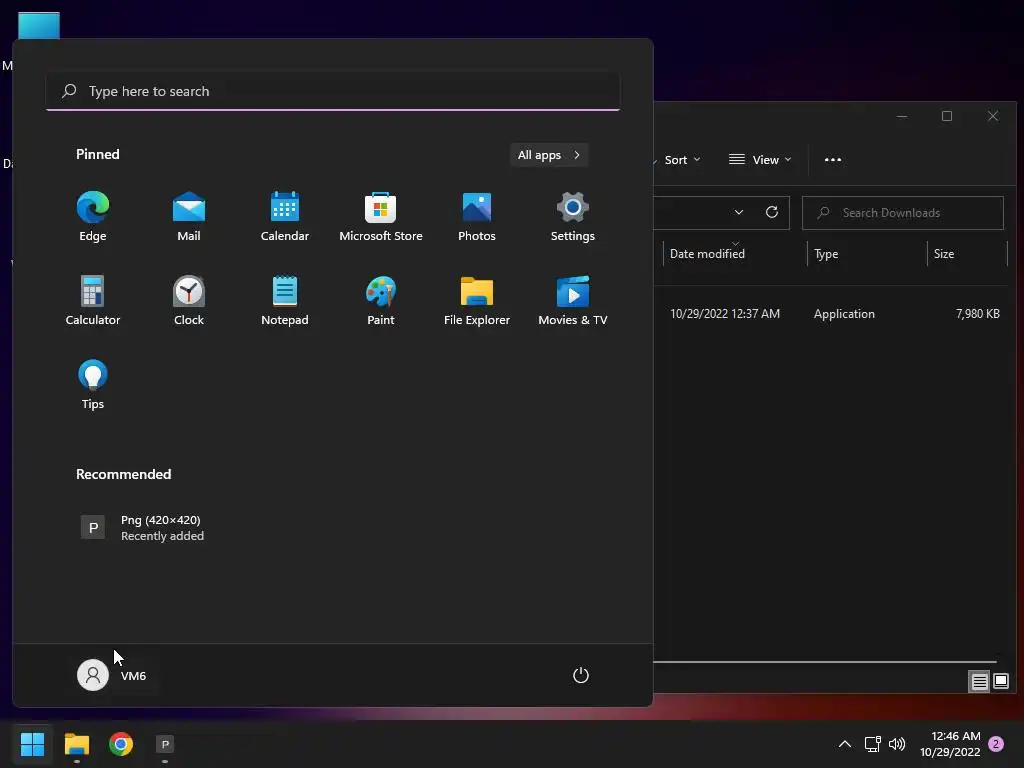The height and width of the screenshot is (768, 1024).
Task: Open notifications badge showing 2
Action: pos(996,744)
